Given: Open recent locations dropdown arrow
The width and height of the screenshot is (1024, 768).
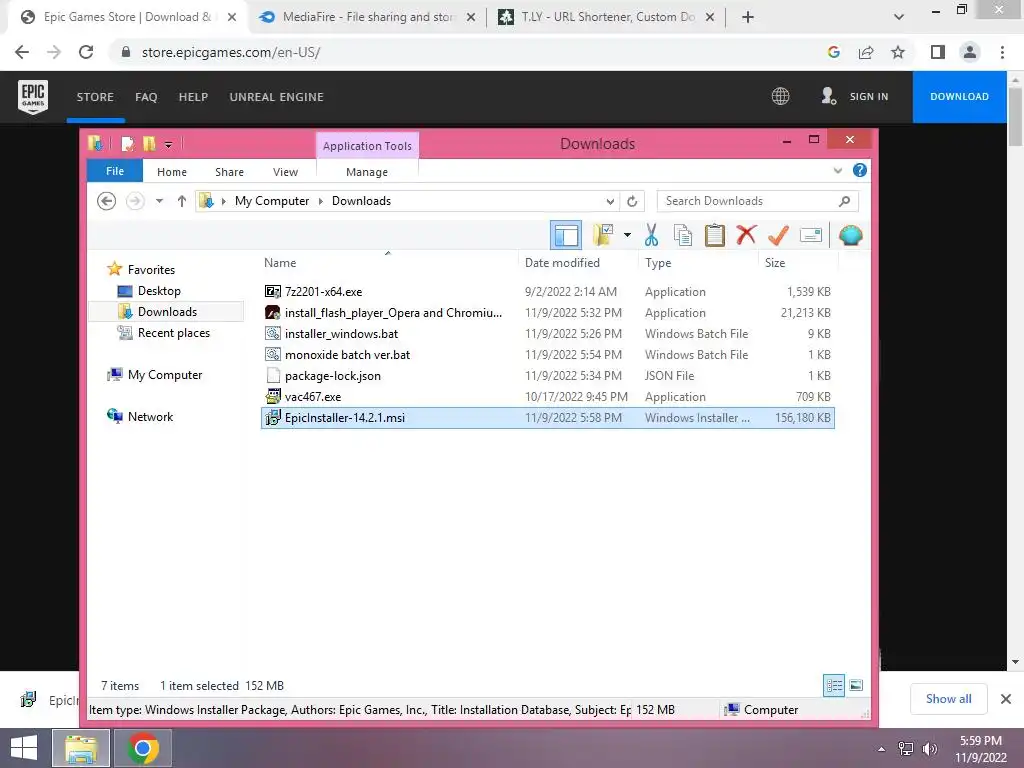Looking at the screenshot, I should (159, 201).
